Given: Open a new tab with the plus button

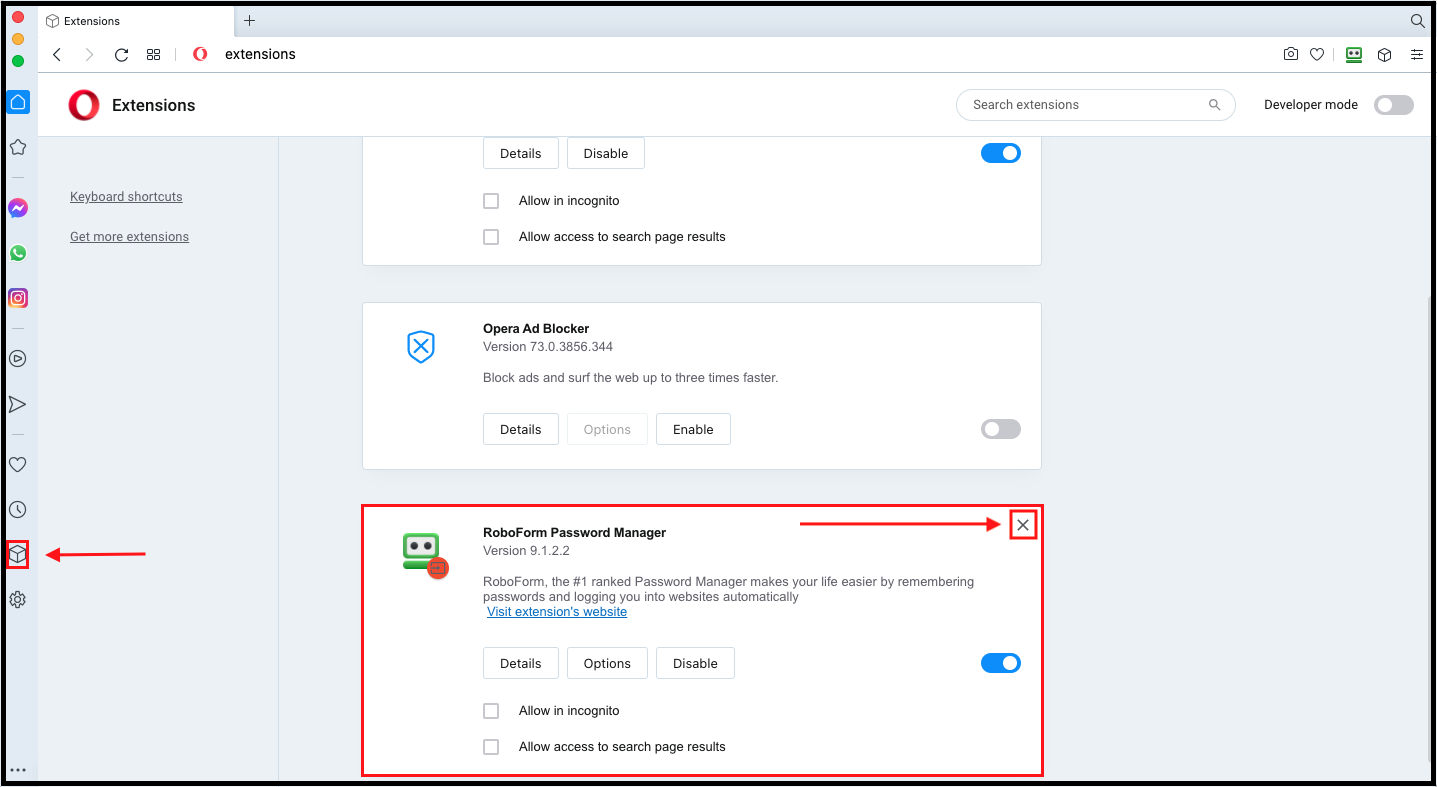Looking at the screenshot, I should [x=250, y=21].
